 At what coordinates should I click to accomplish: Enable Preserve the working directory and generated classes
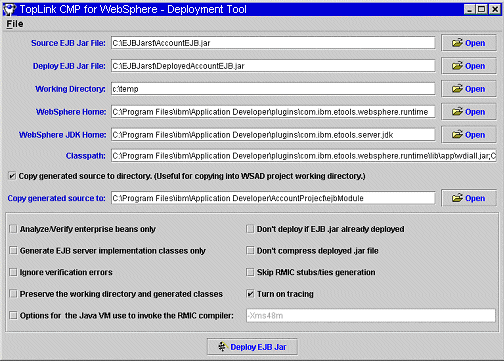tap(13, 294)
